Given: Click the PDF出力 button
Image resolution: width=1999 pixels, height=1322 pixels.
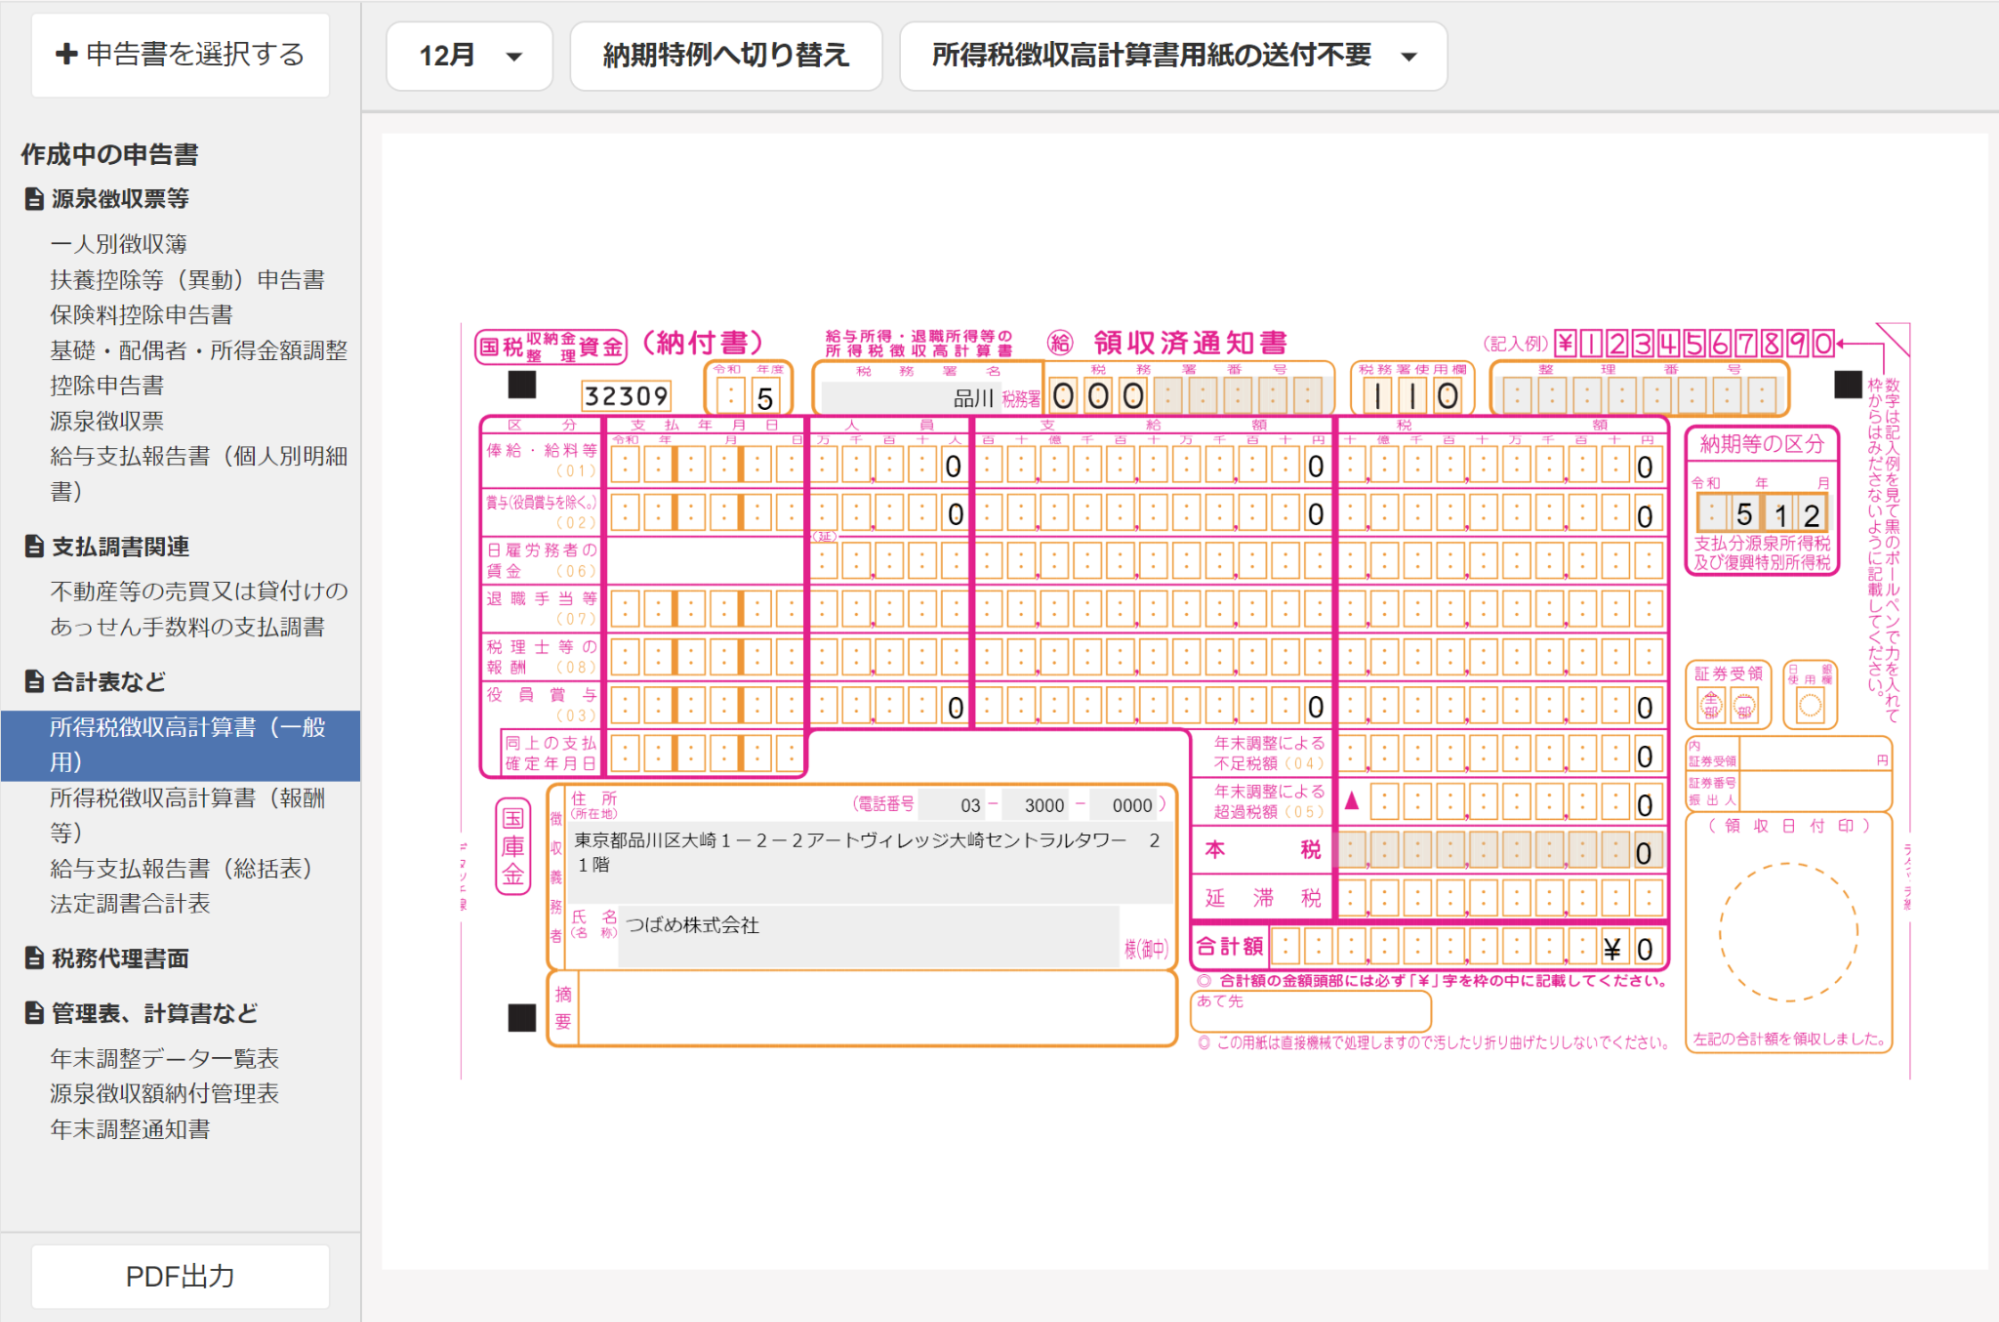Looking at the screenshot, I should click(x=180, y=1276).
